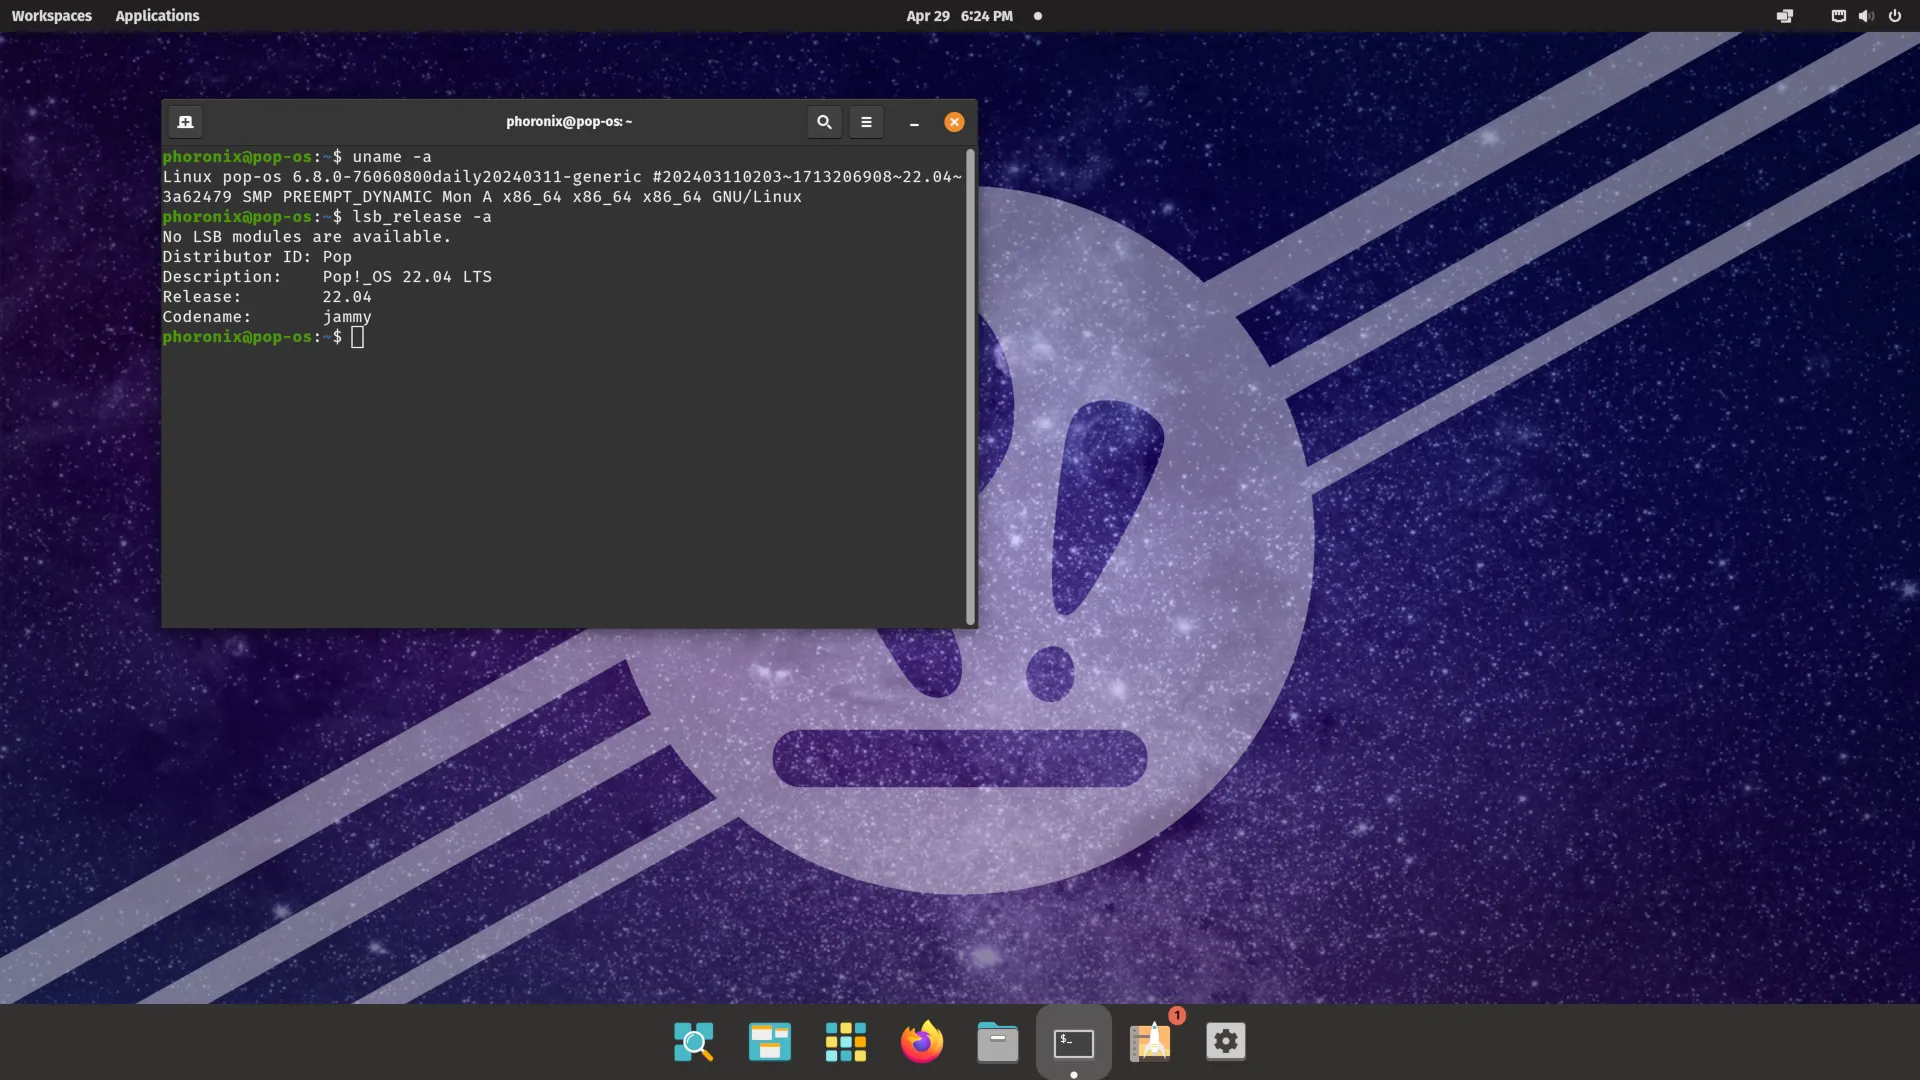
Task: Open the terminal hamburger menu
Action: tap(867, 122)
